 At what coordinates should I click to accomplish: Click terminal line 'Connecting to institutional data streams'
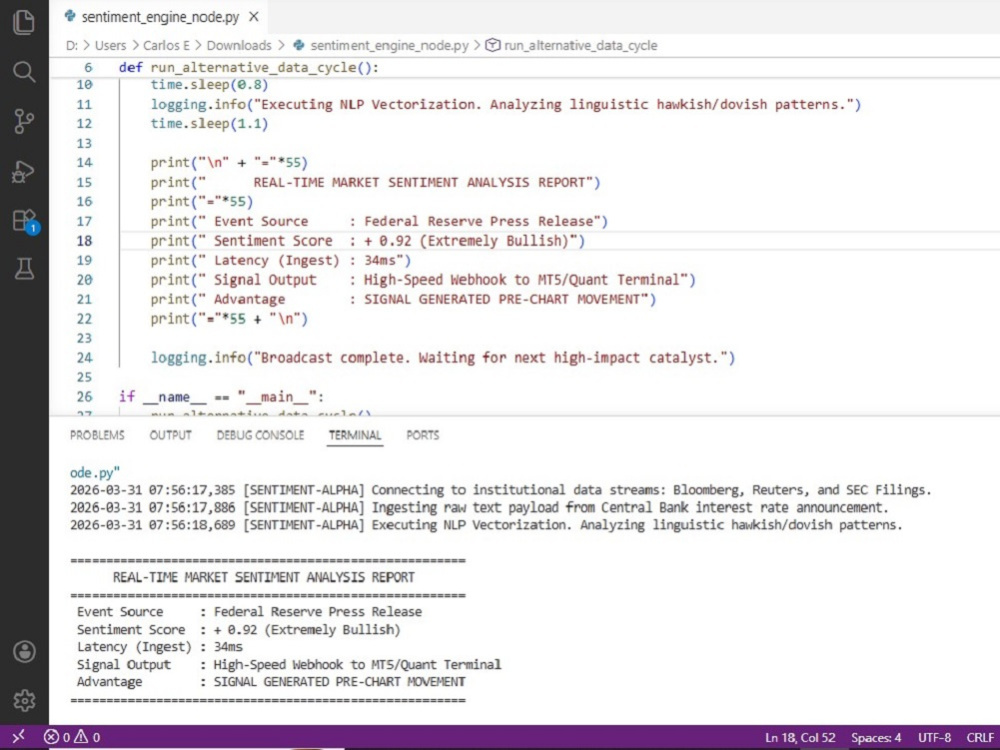tap(501, 490)
